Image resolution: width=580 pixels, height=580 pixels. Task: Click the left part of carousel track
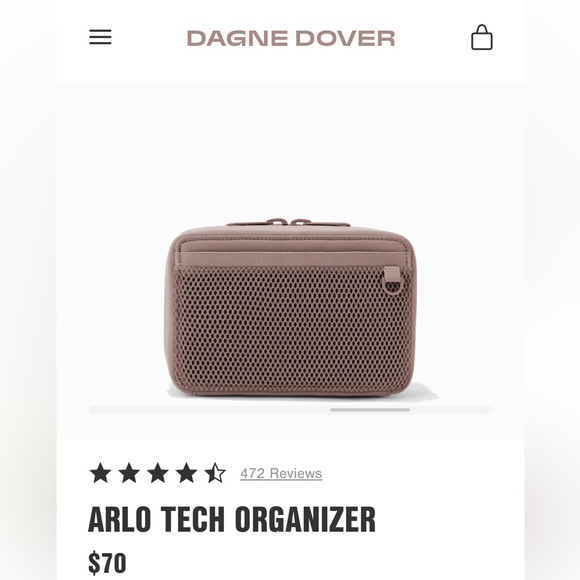(x=209, y=410)
